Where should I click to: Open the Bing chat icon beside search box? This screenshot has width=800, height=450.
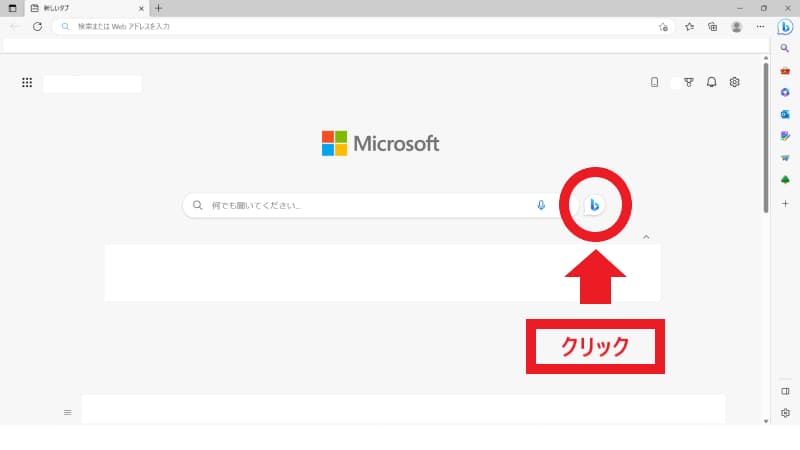594,205
